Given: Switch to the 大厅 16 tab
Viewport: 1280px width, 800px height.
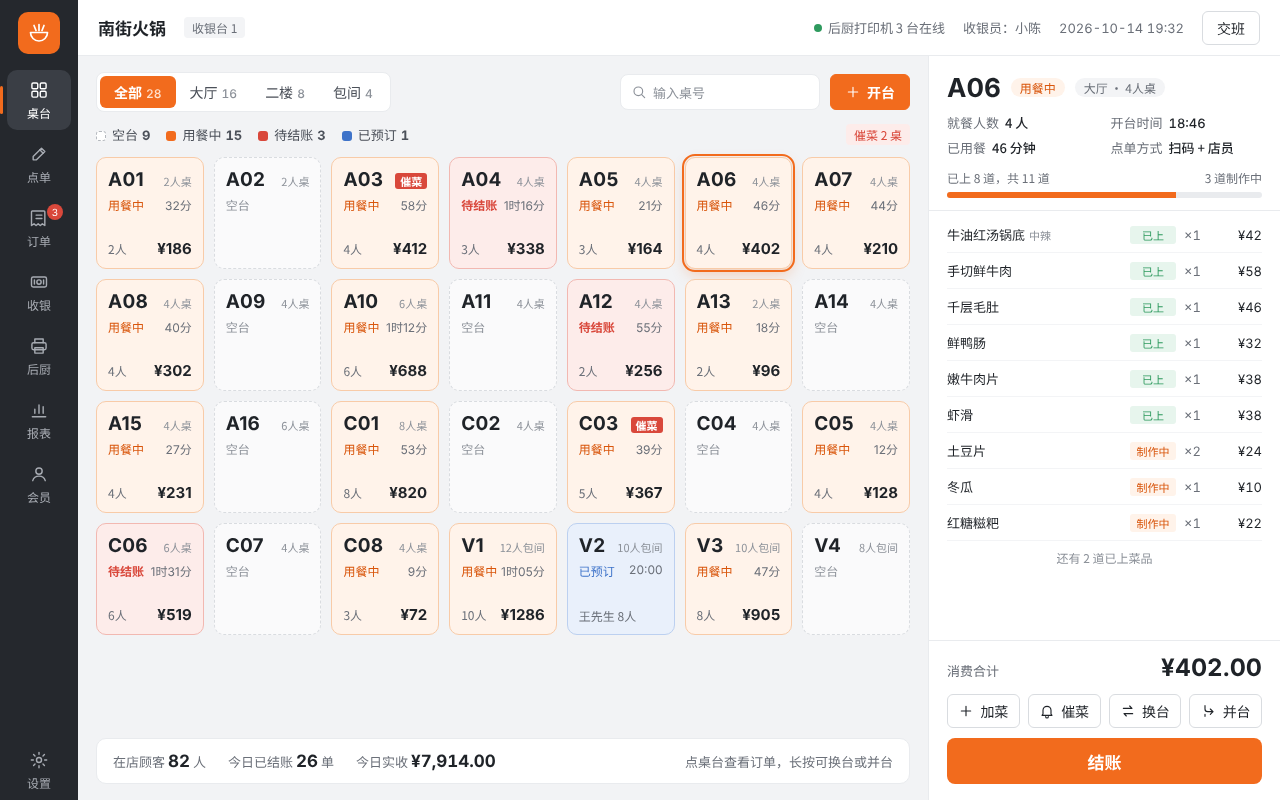Looking at the screenshot, I should click(x=213, y=92).
